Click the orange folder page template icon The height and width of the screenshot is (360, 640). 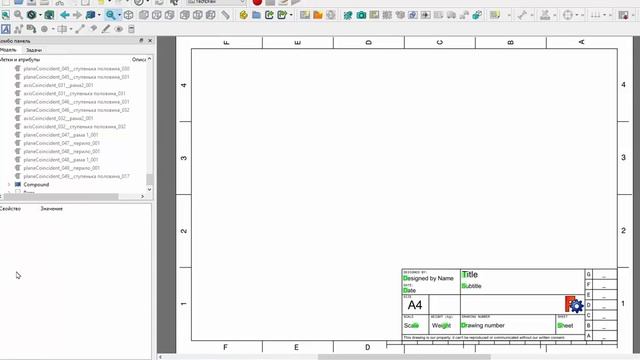pos(318,15)
